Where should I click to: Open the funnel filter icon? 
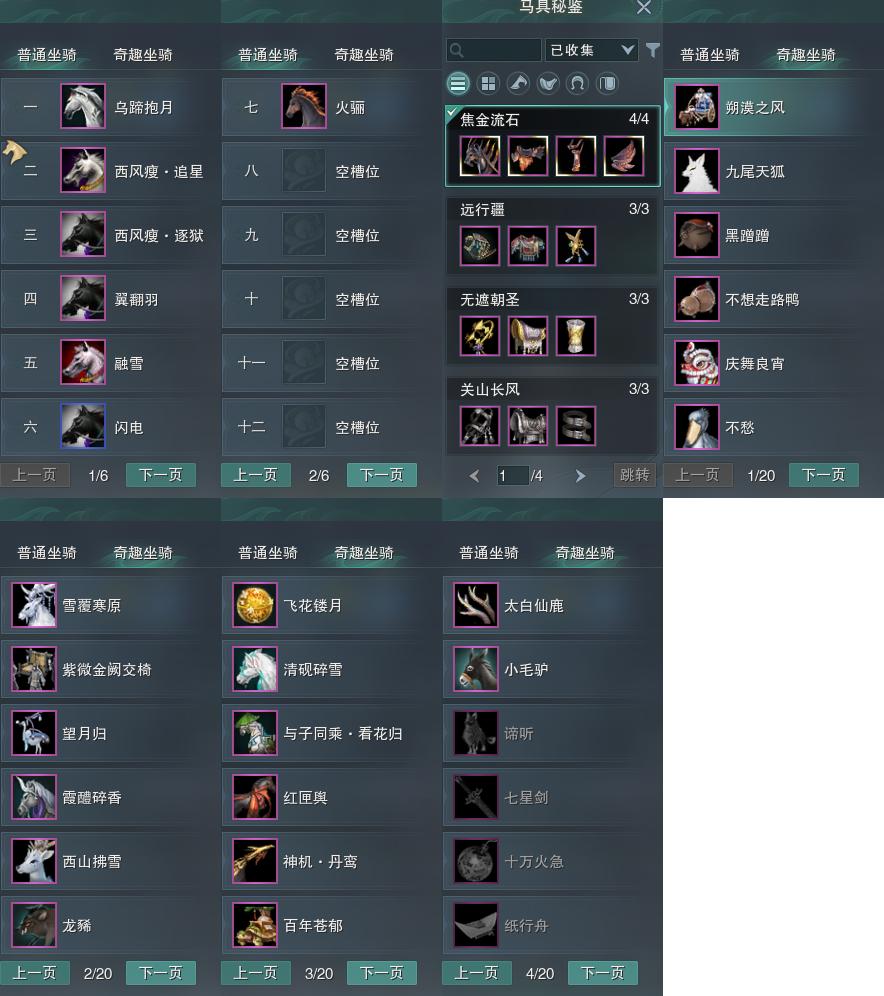click(x=652, y=50)
